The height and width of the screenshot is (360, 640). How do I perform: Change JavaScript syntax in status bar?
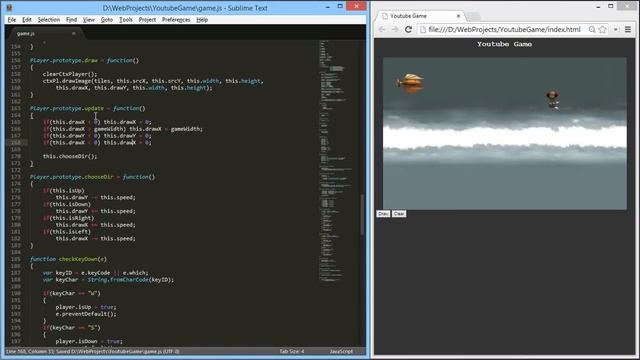tap(341, 351)
